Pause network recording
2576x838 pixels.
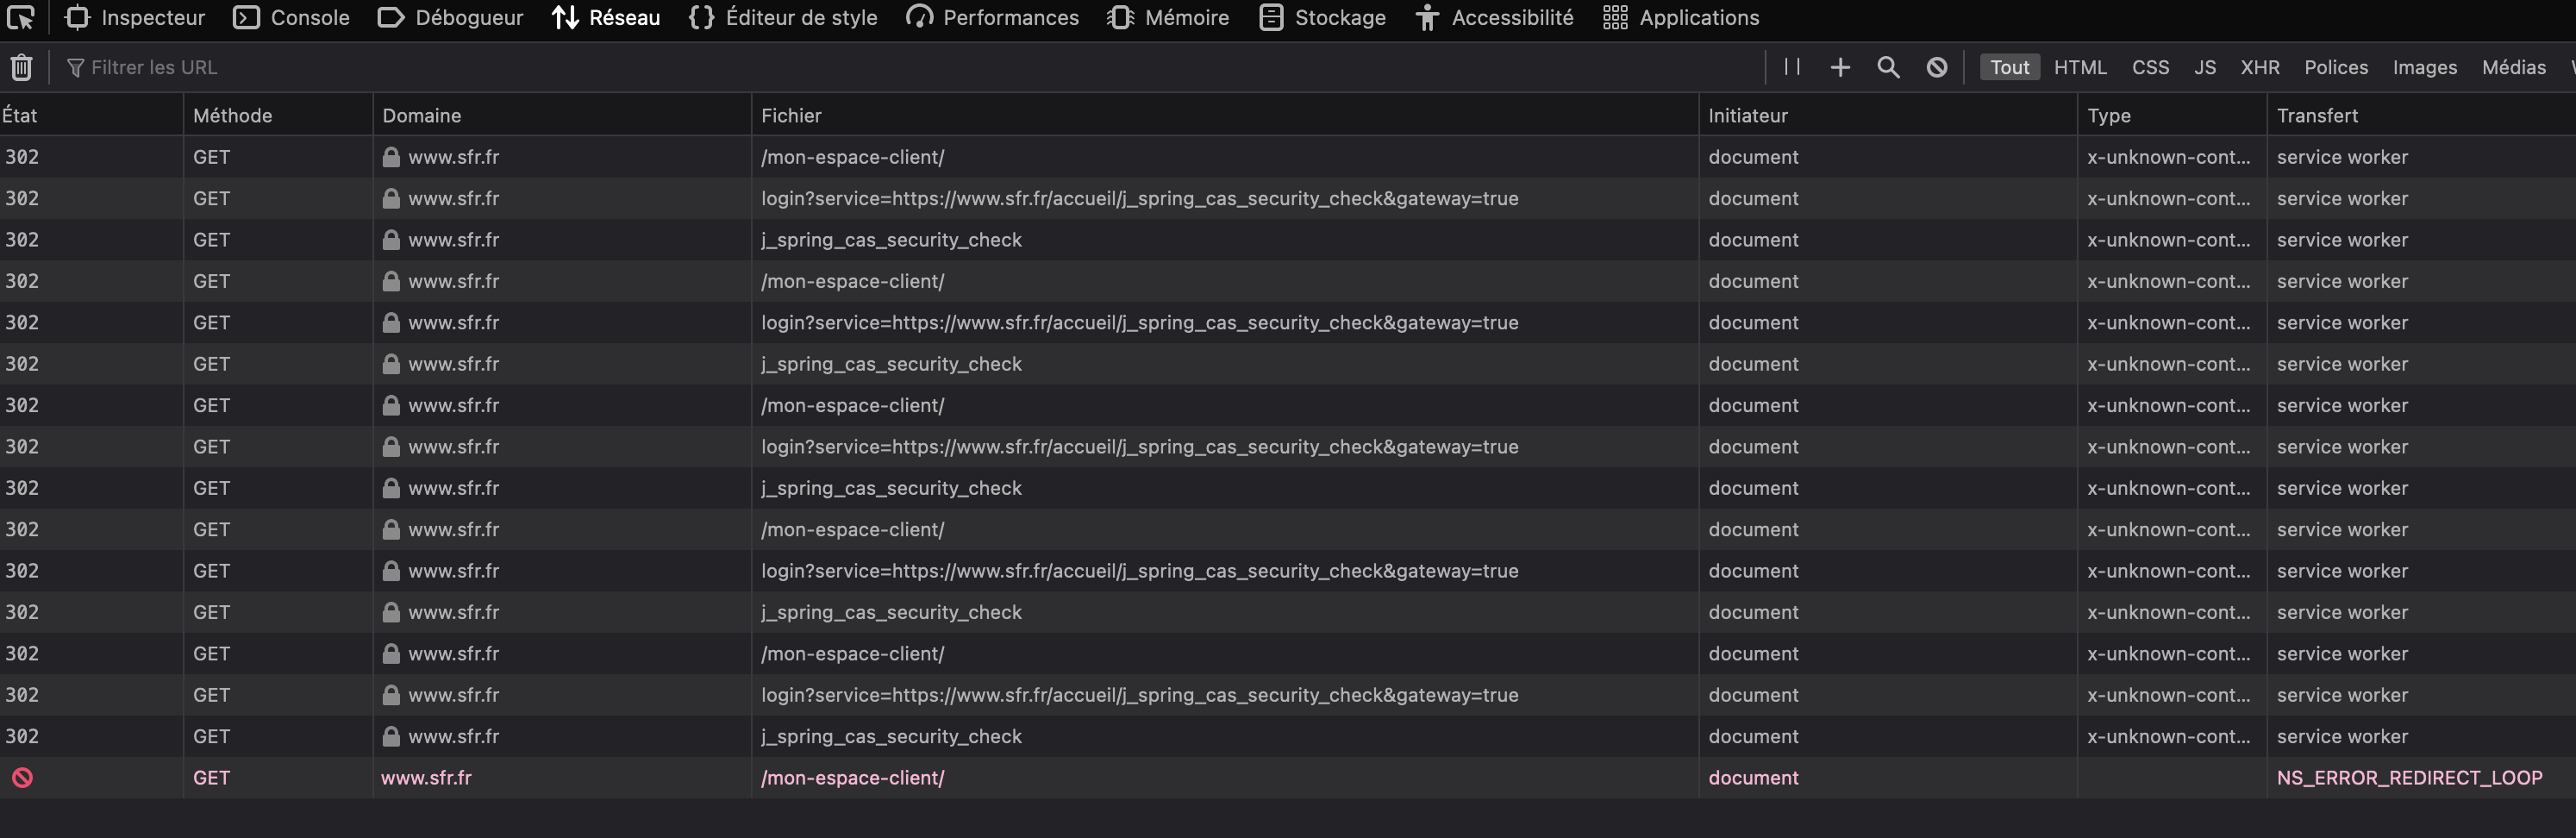[x=1792, y=67]
